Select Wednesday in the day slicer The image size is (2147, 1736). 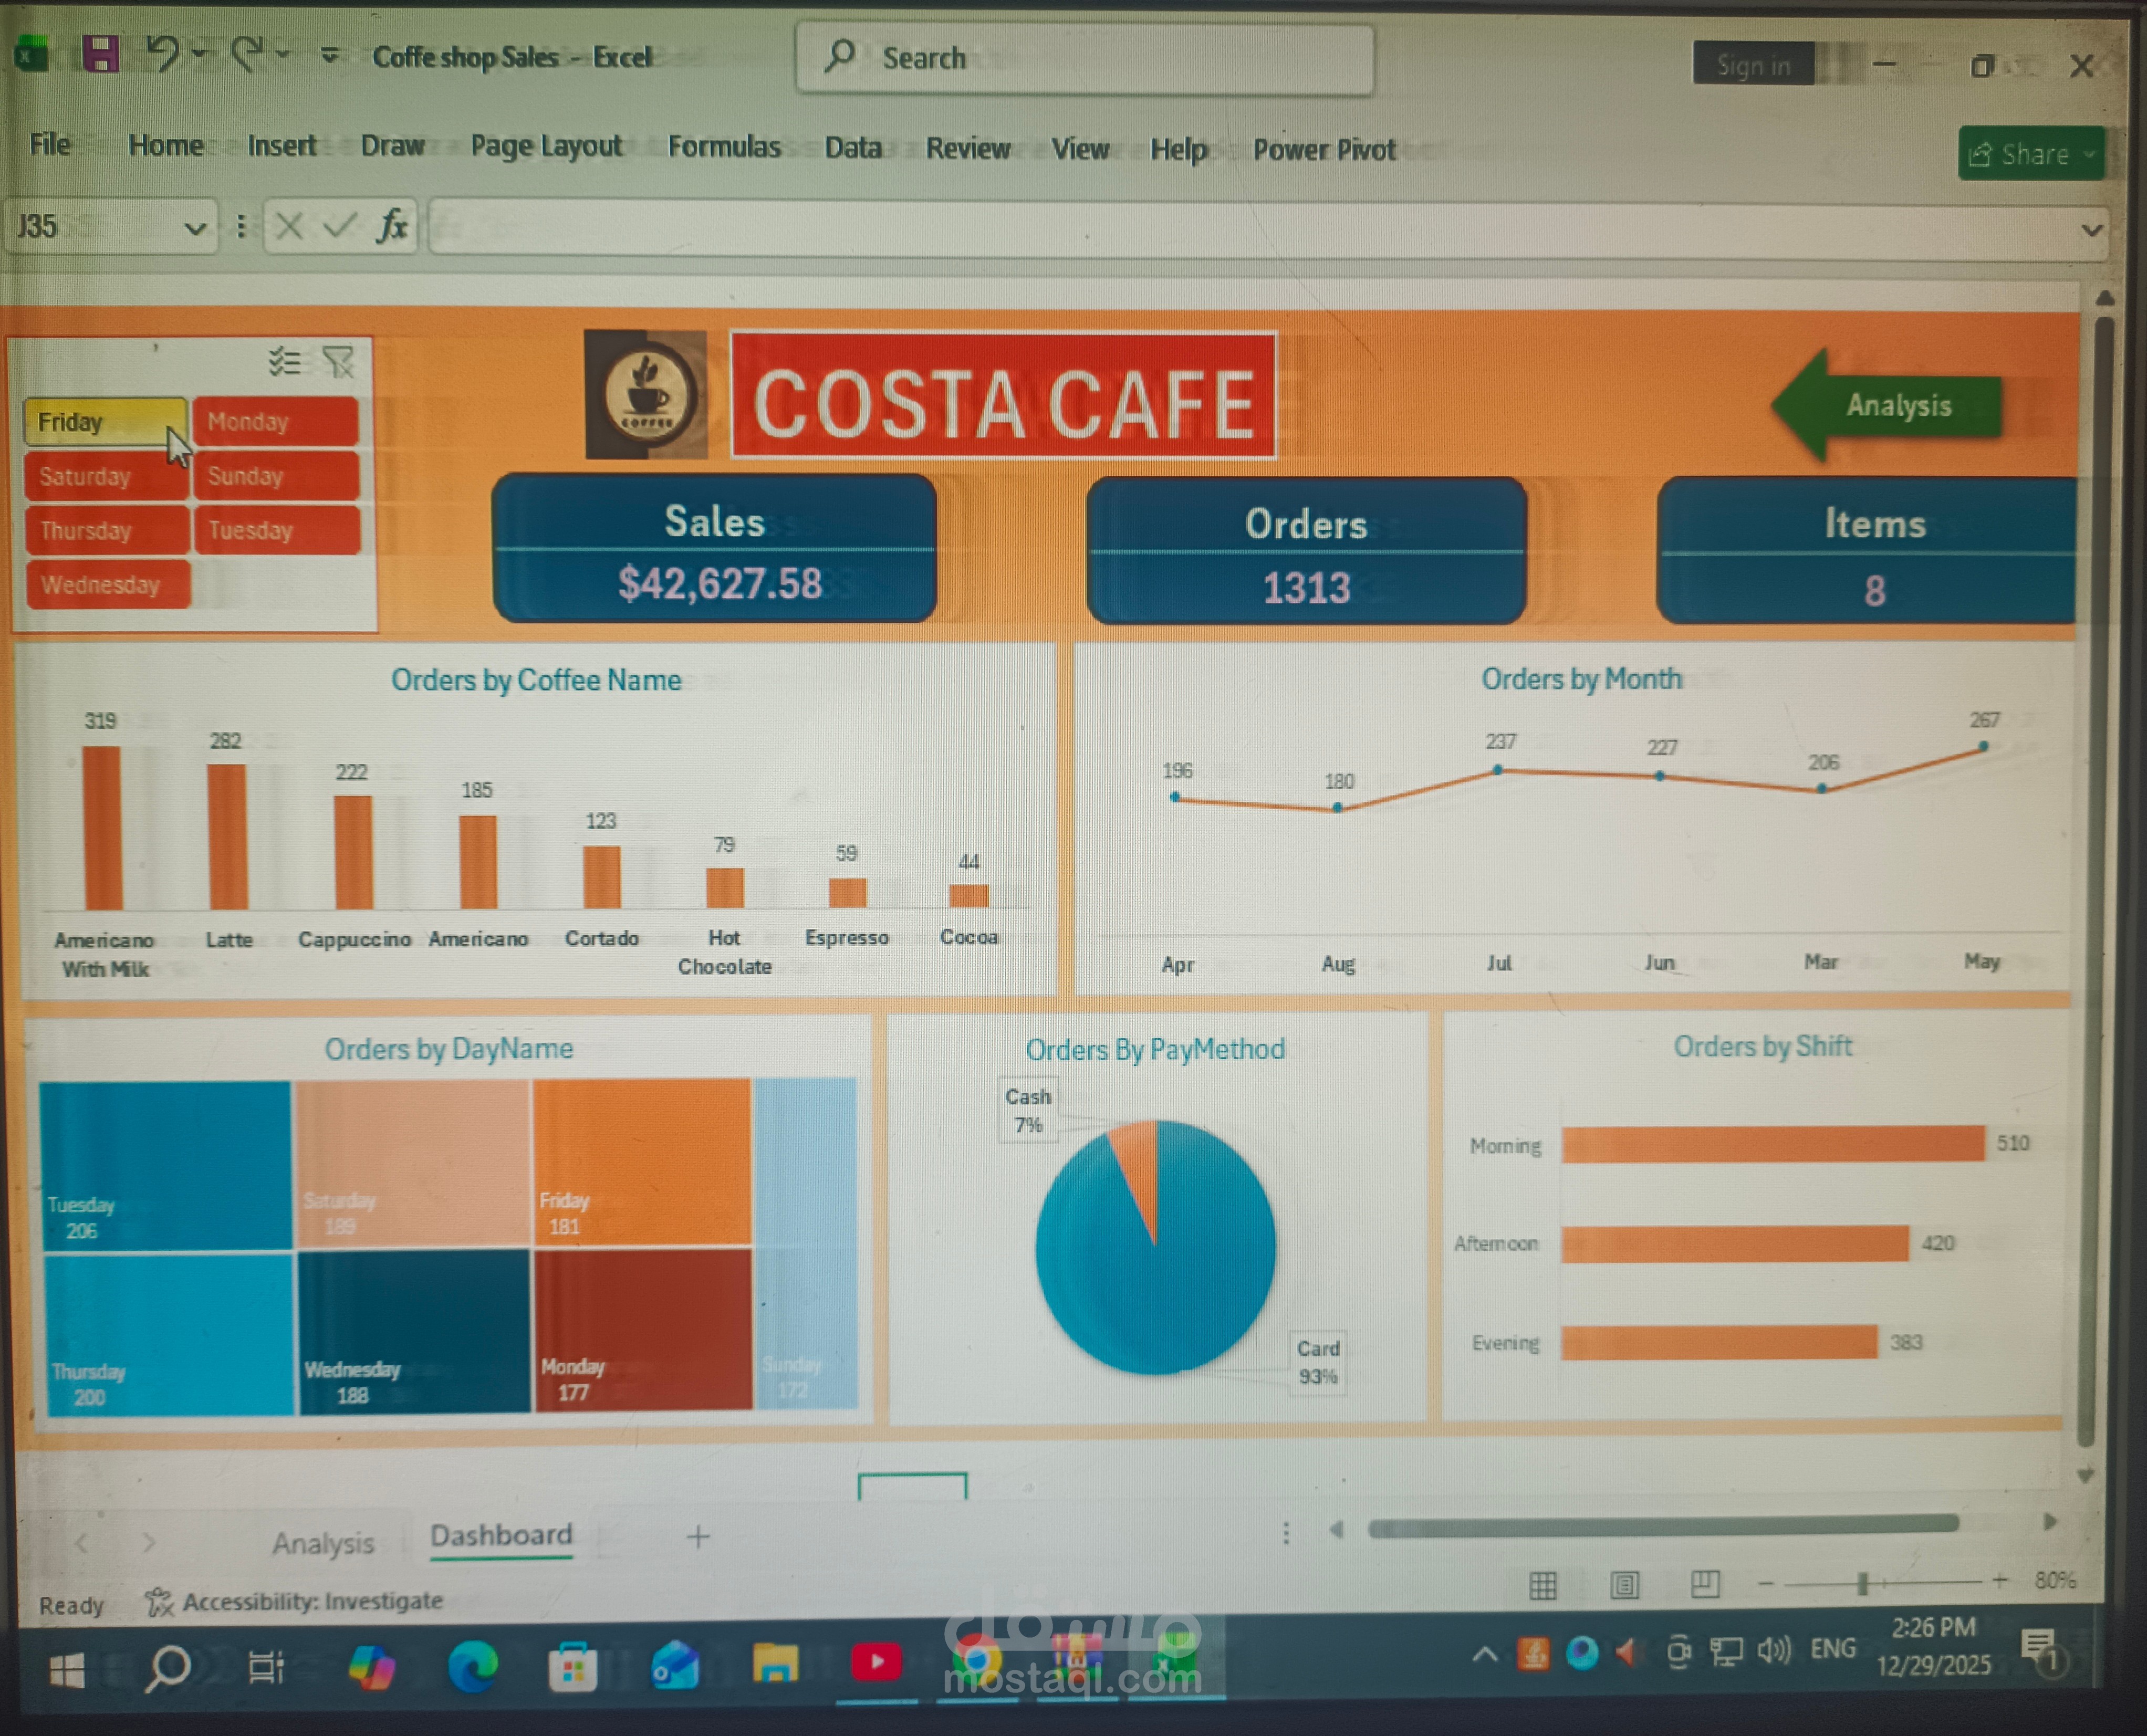click(x=108, y=585)
